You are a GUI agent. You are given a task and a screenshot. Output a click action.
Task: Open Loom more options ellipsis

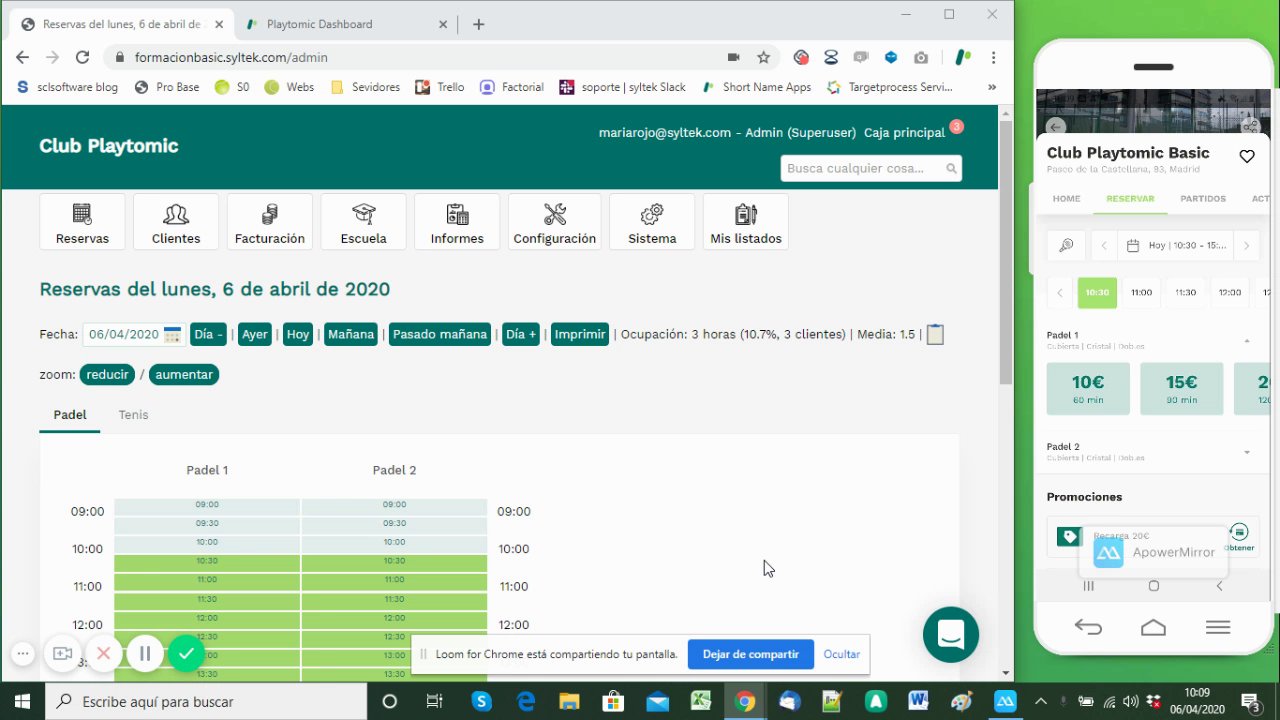click(x=23, y=654)
